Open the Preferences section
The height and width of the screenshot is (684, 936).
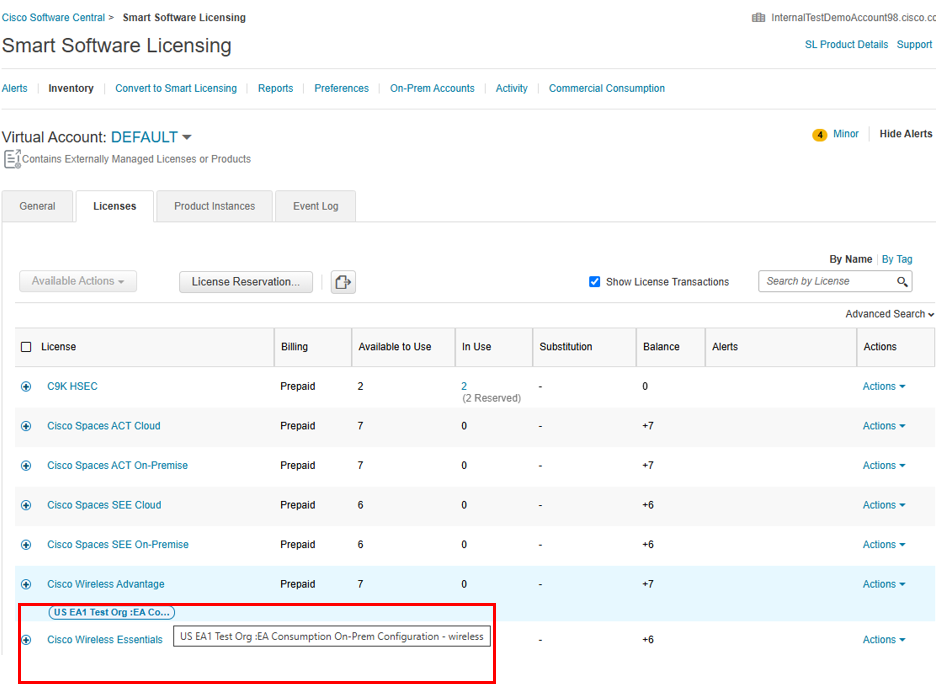[x=341, y=88]
